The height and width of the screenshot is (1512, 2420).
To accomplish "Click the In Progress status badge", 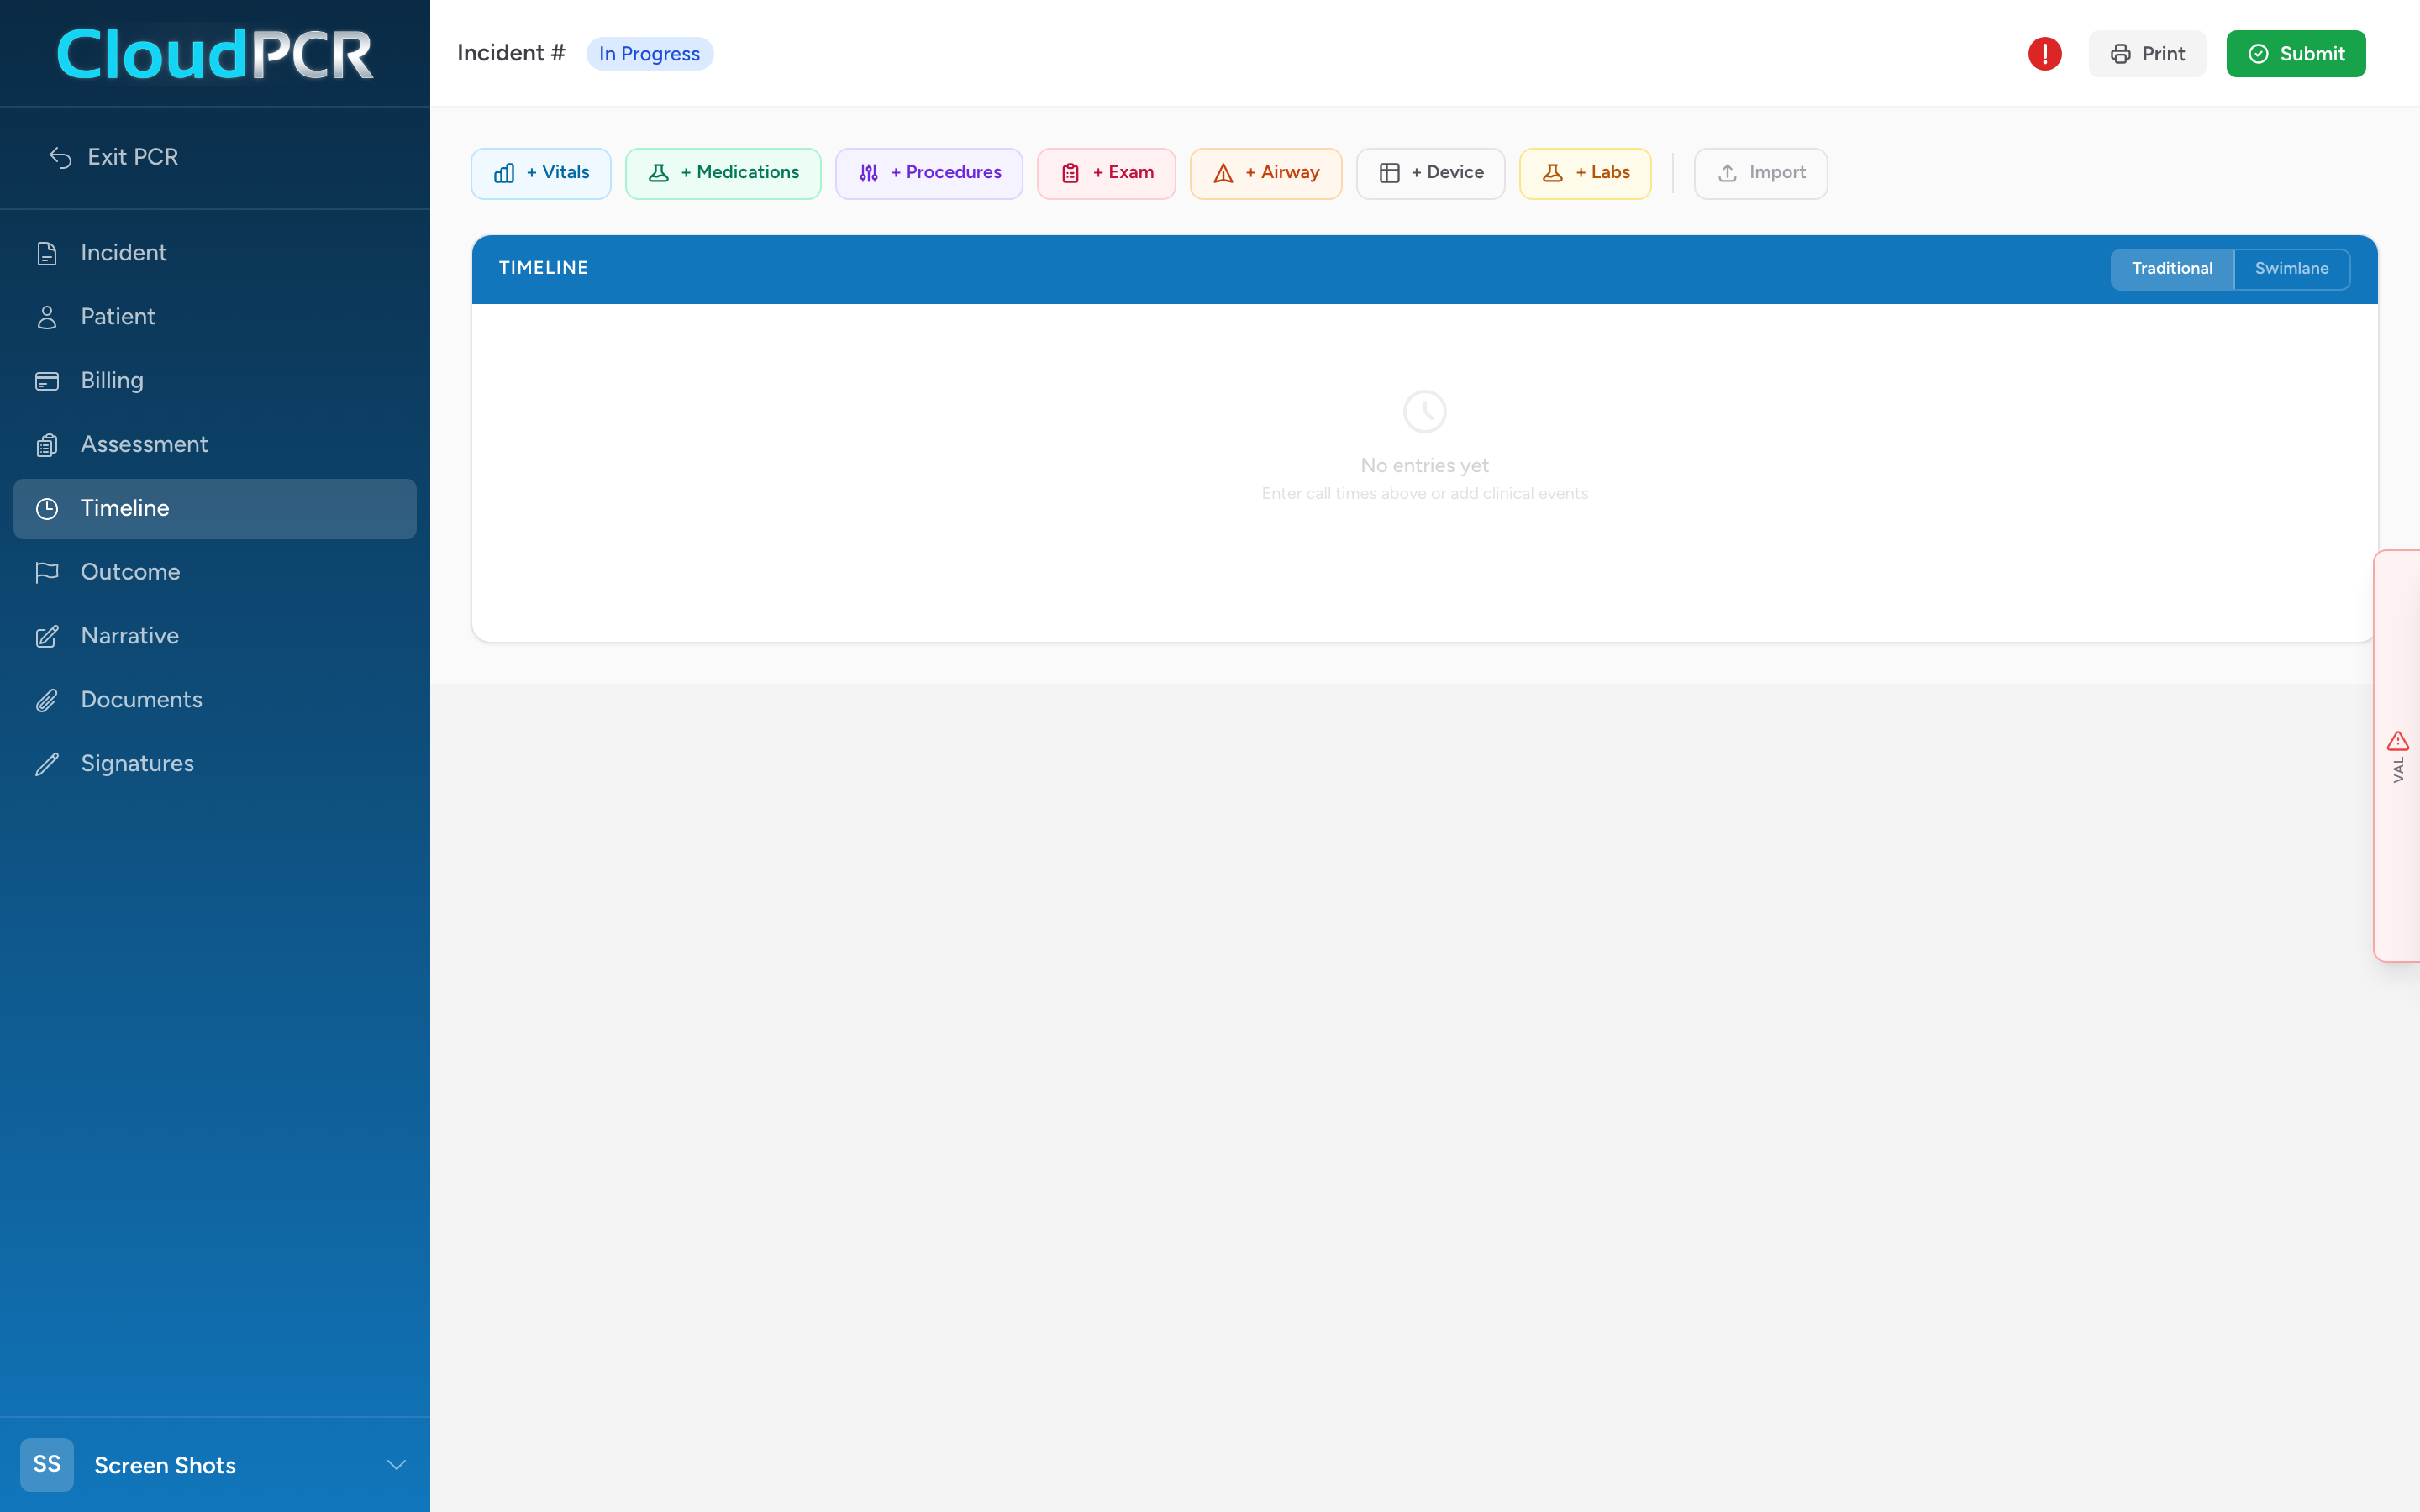I will pos(650,54).
